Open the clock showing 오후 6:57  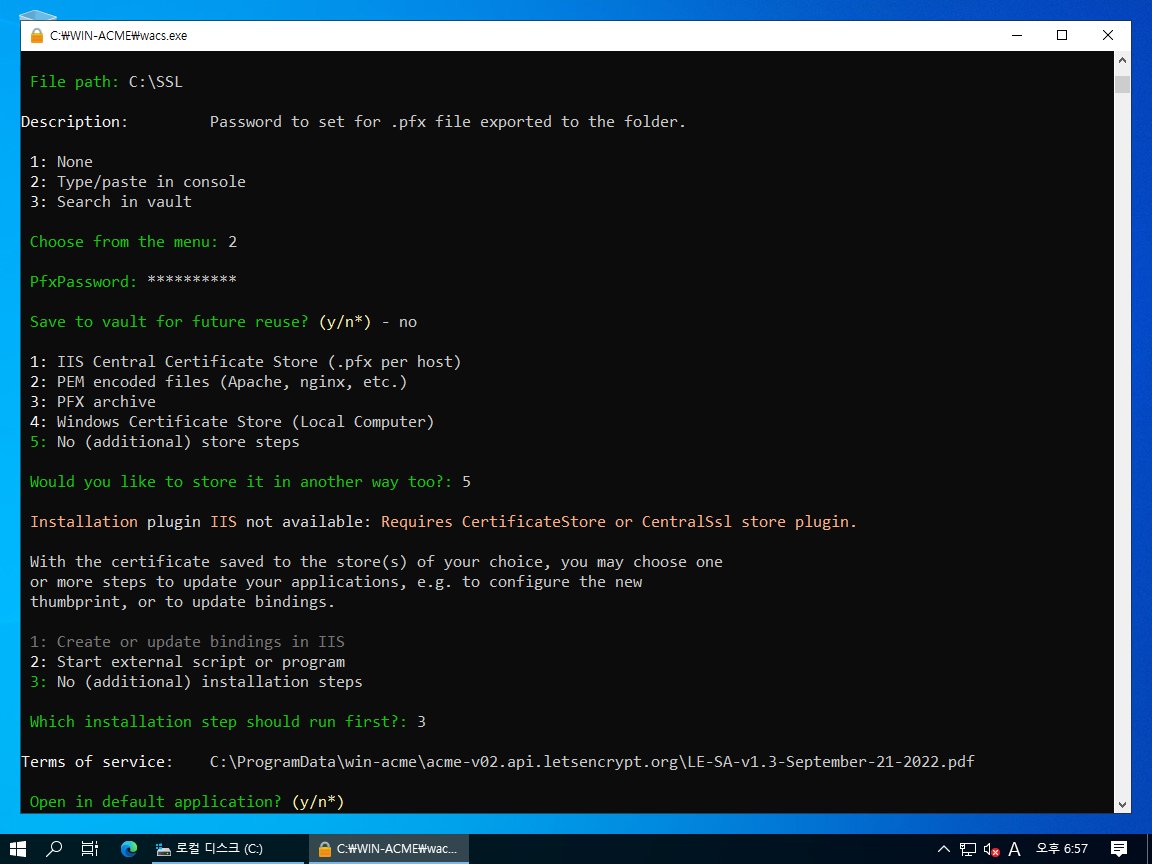(x=1062, y=849)
